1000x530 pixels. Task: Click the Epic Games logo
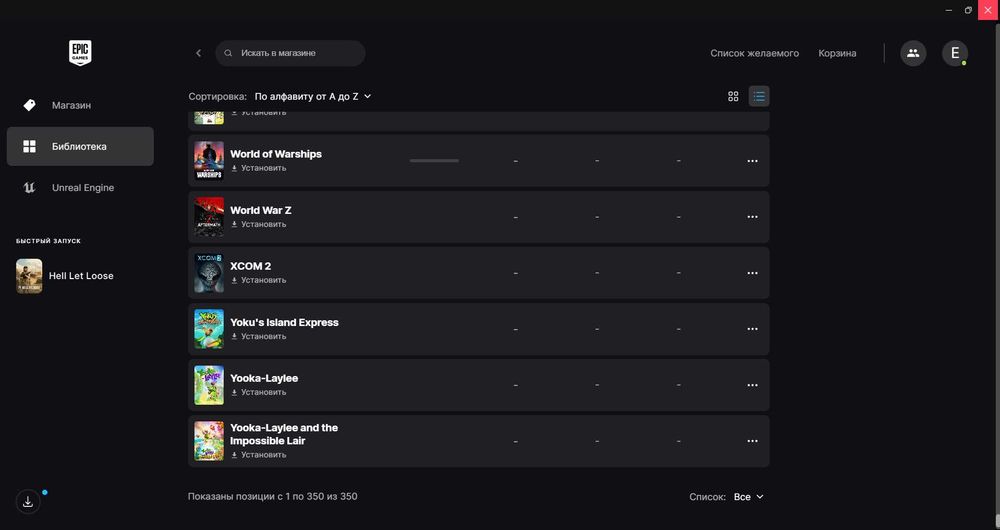pyautogui.click(x=80, y=53)
